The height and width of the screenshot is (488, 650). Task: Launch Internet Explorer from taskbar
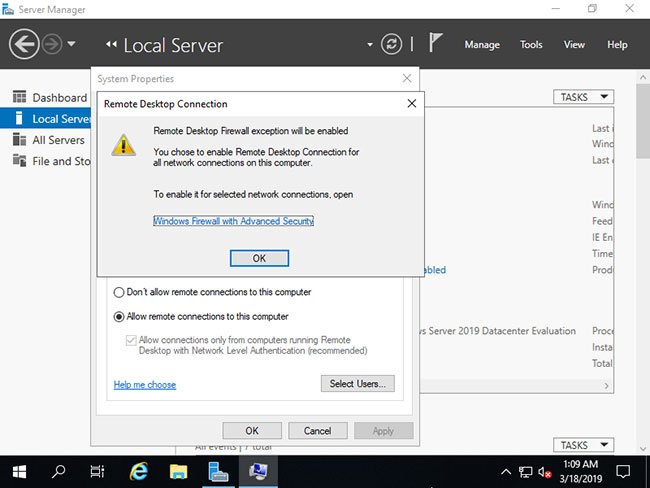[x=138, y=471]
